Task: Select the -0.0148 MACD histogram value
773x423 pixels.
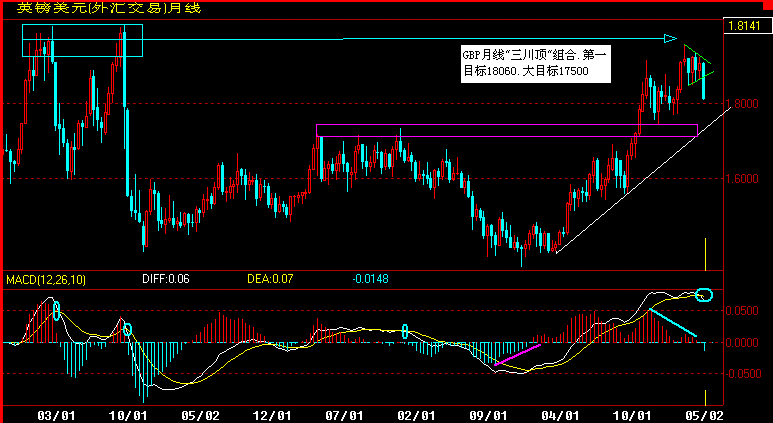Action: 370,279
